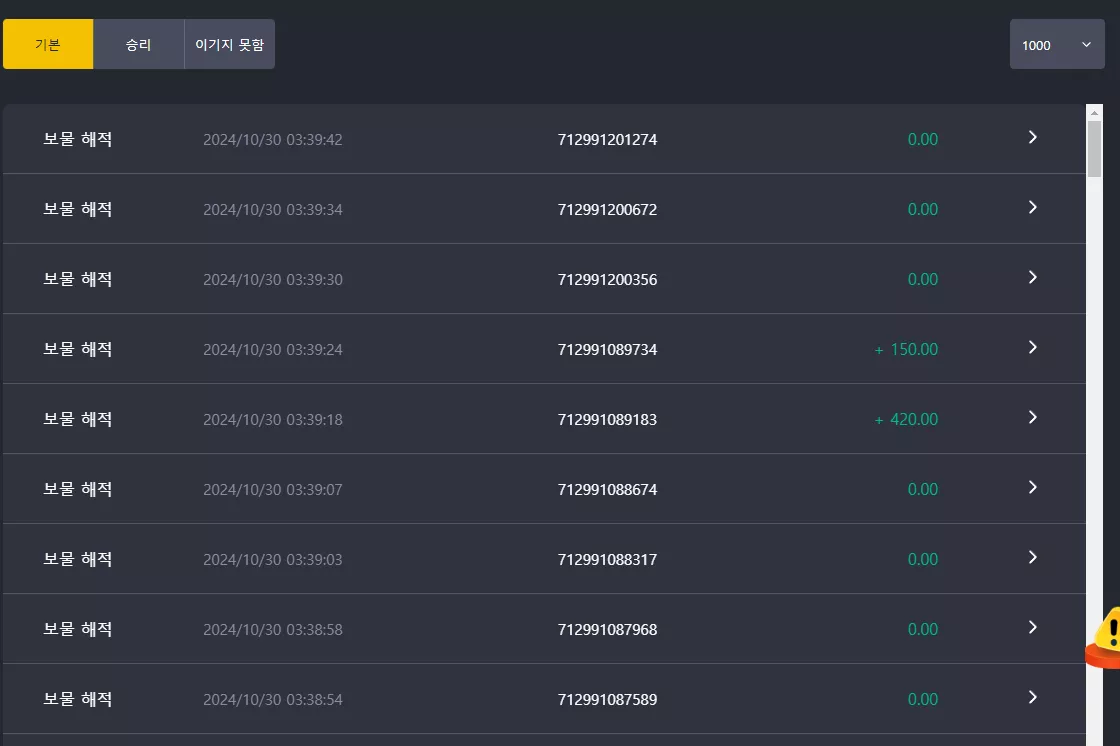Click the scrollbar up arrow
The width and height of the screenshot is (1120, 746).
(1094, 113)
